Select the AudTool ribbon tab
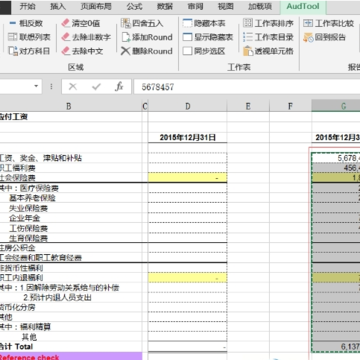This screenshot has width=360, height=360. pos(303,6)
